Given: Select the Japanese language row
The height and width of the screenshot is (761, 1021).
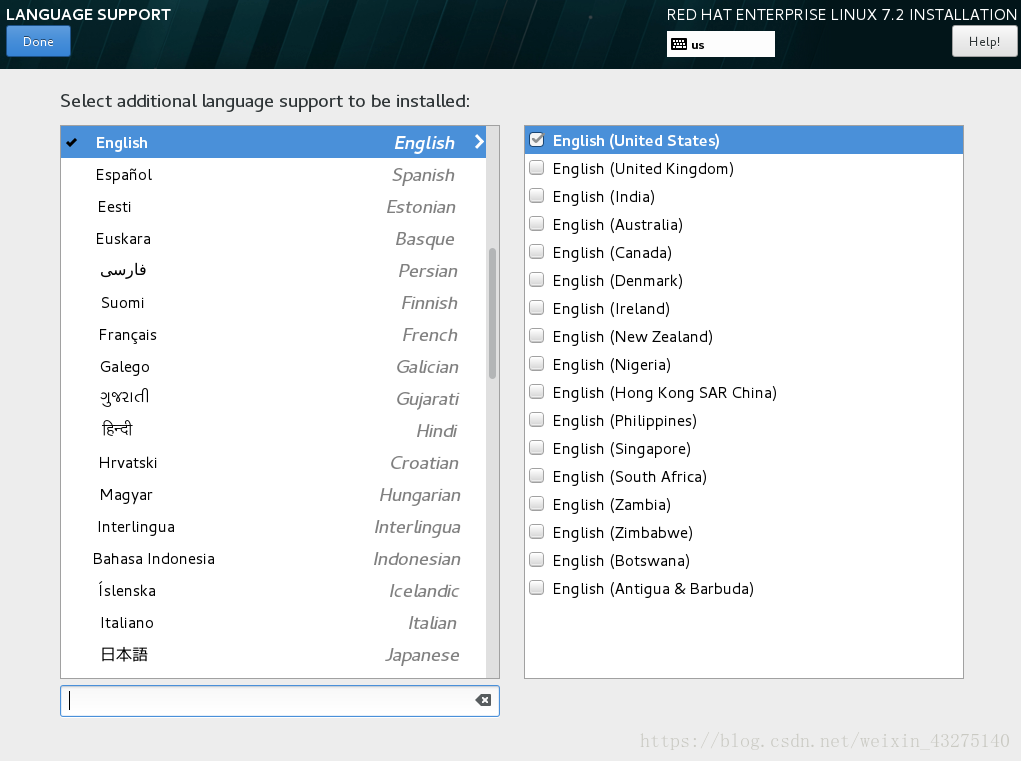Looking at the screenshot, I should [x=273, y=655].
